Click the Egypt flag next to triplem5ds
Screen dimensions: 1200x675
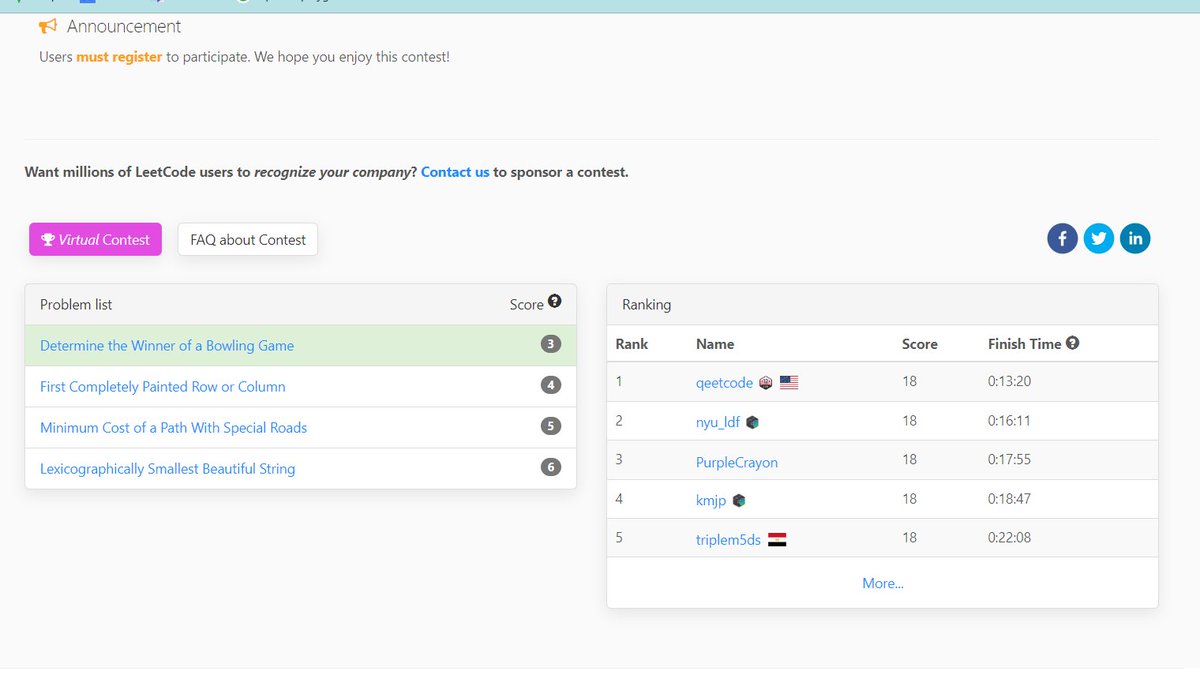click(777, 540)
